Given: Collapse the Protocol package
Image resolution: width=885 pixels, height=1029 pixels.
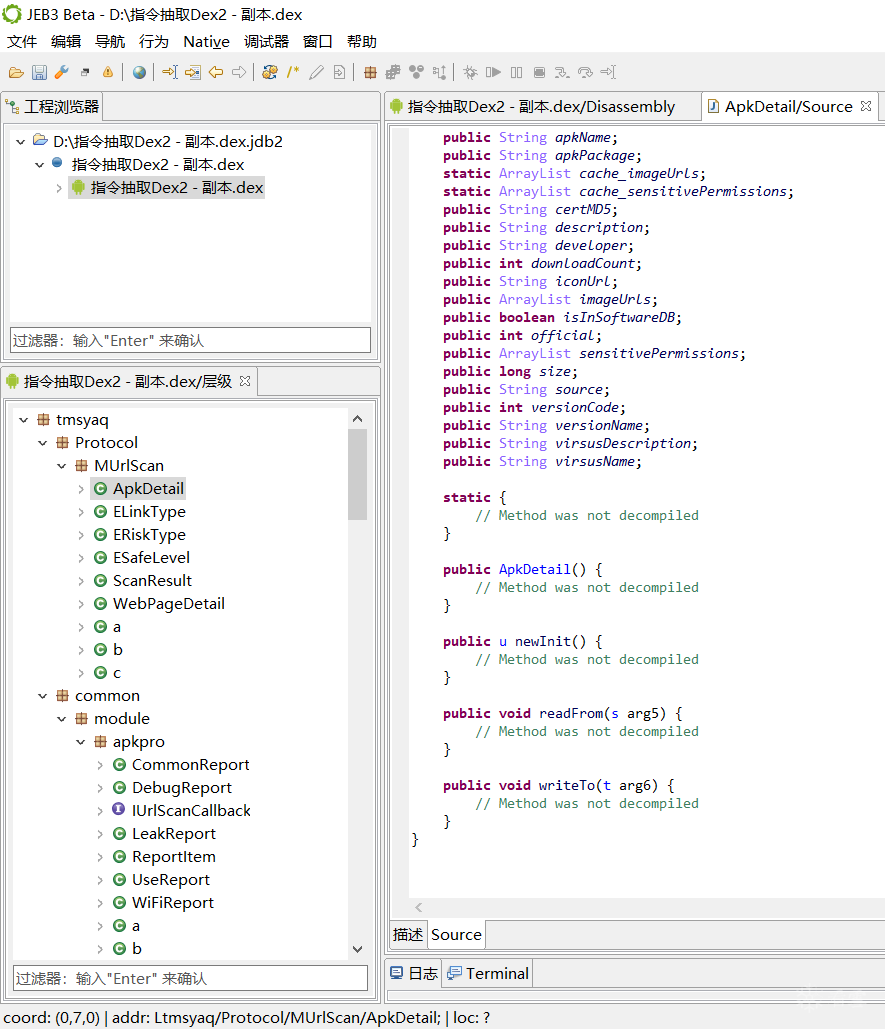Looking at the screenshot, I should point(43,443).
